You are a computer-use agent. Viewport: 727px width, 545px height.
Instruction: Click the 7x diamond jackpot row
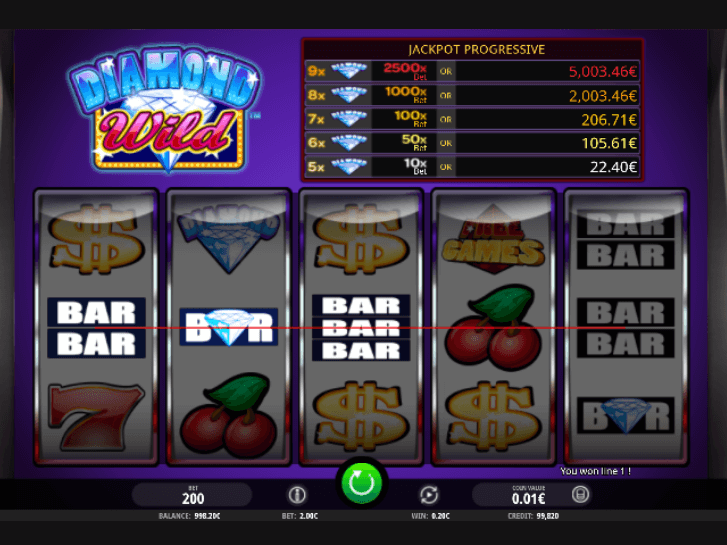point(472,119)
